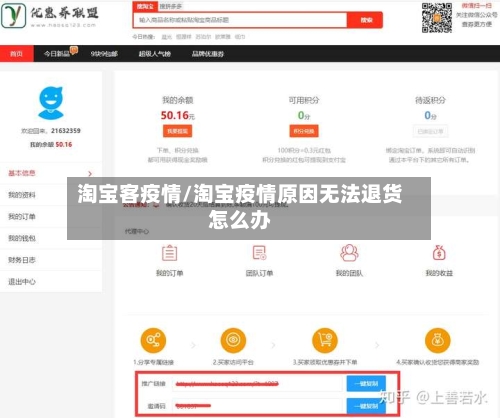Click the product search input field

(240, 20)
